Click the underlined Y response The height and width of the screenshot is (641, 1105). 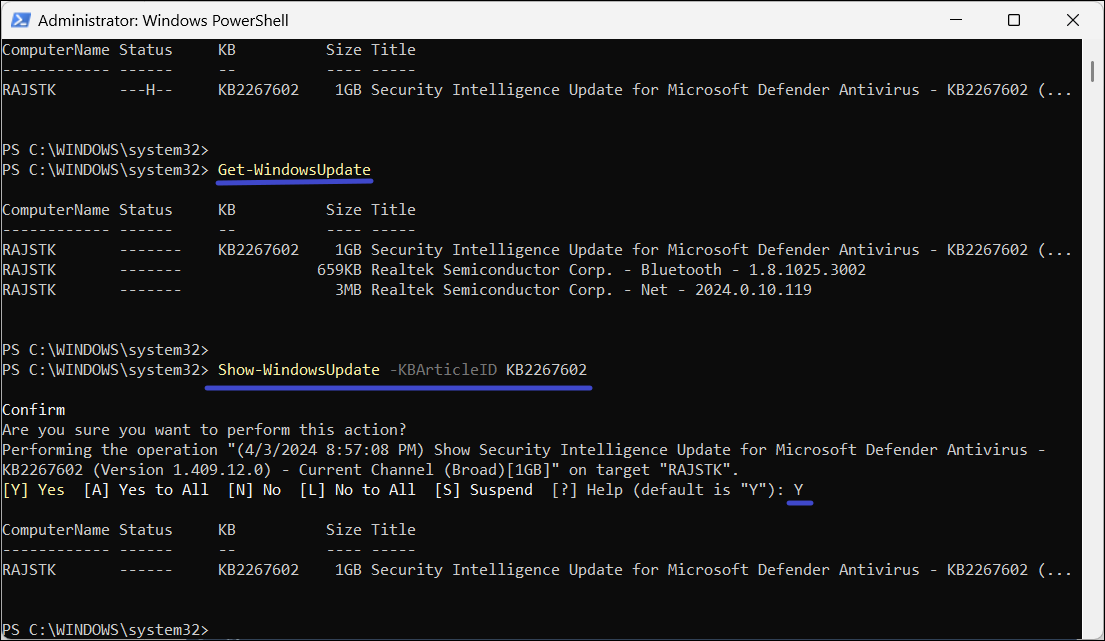798,490
